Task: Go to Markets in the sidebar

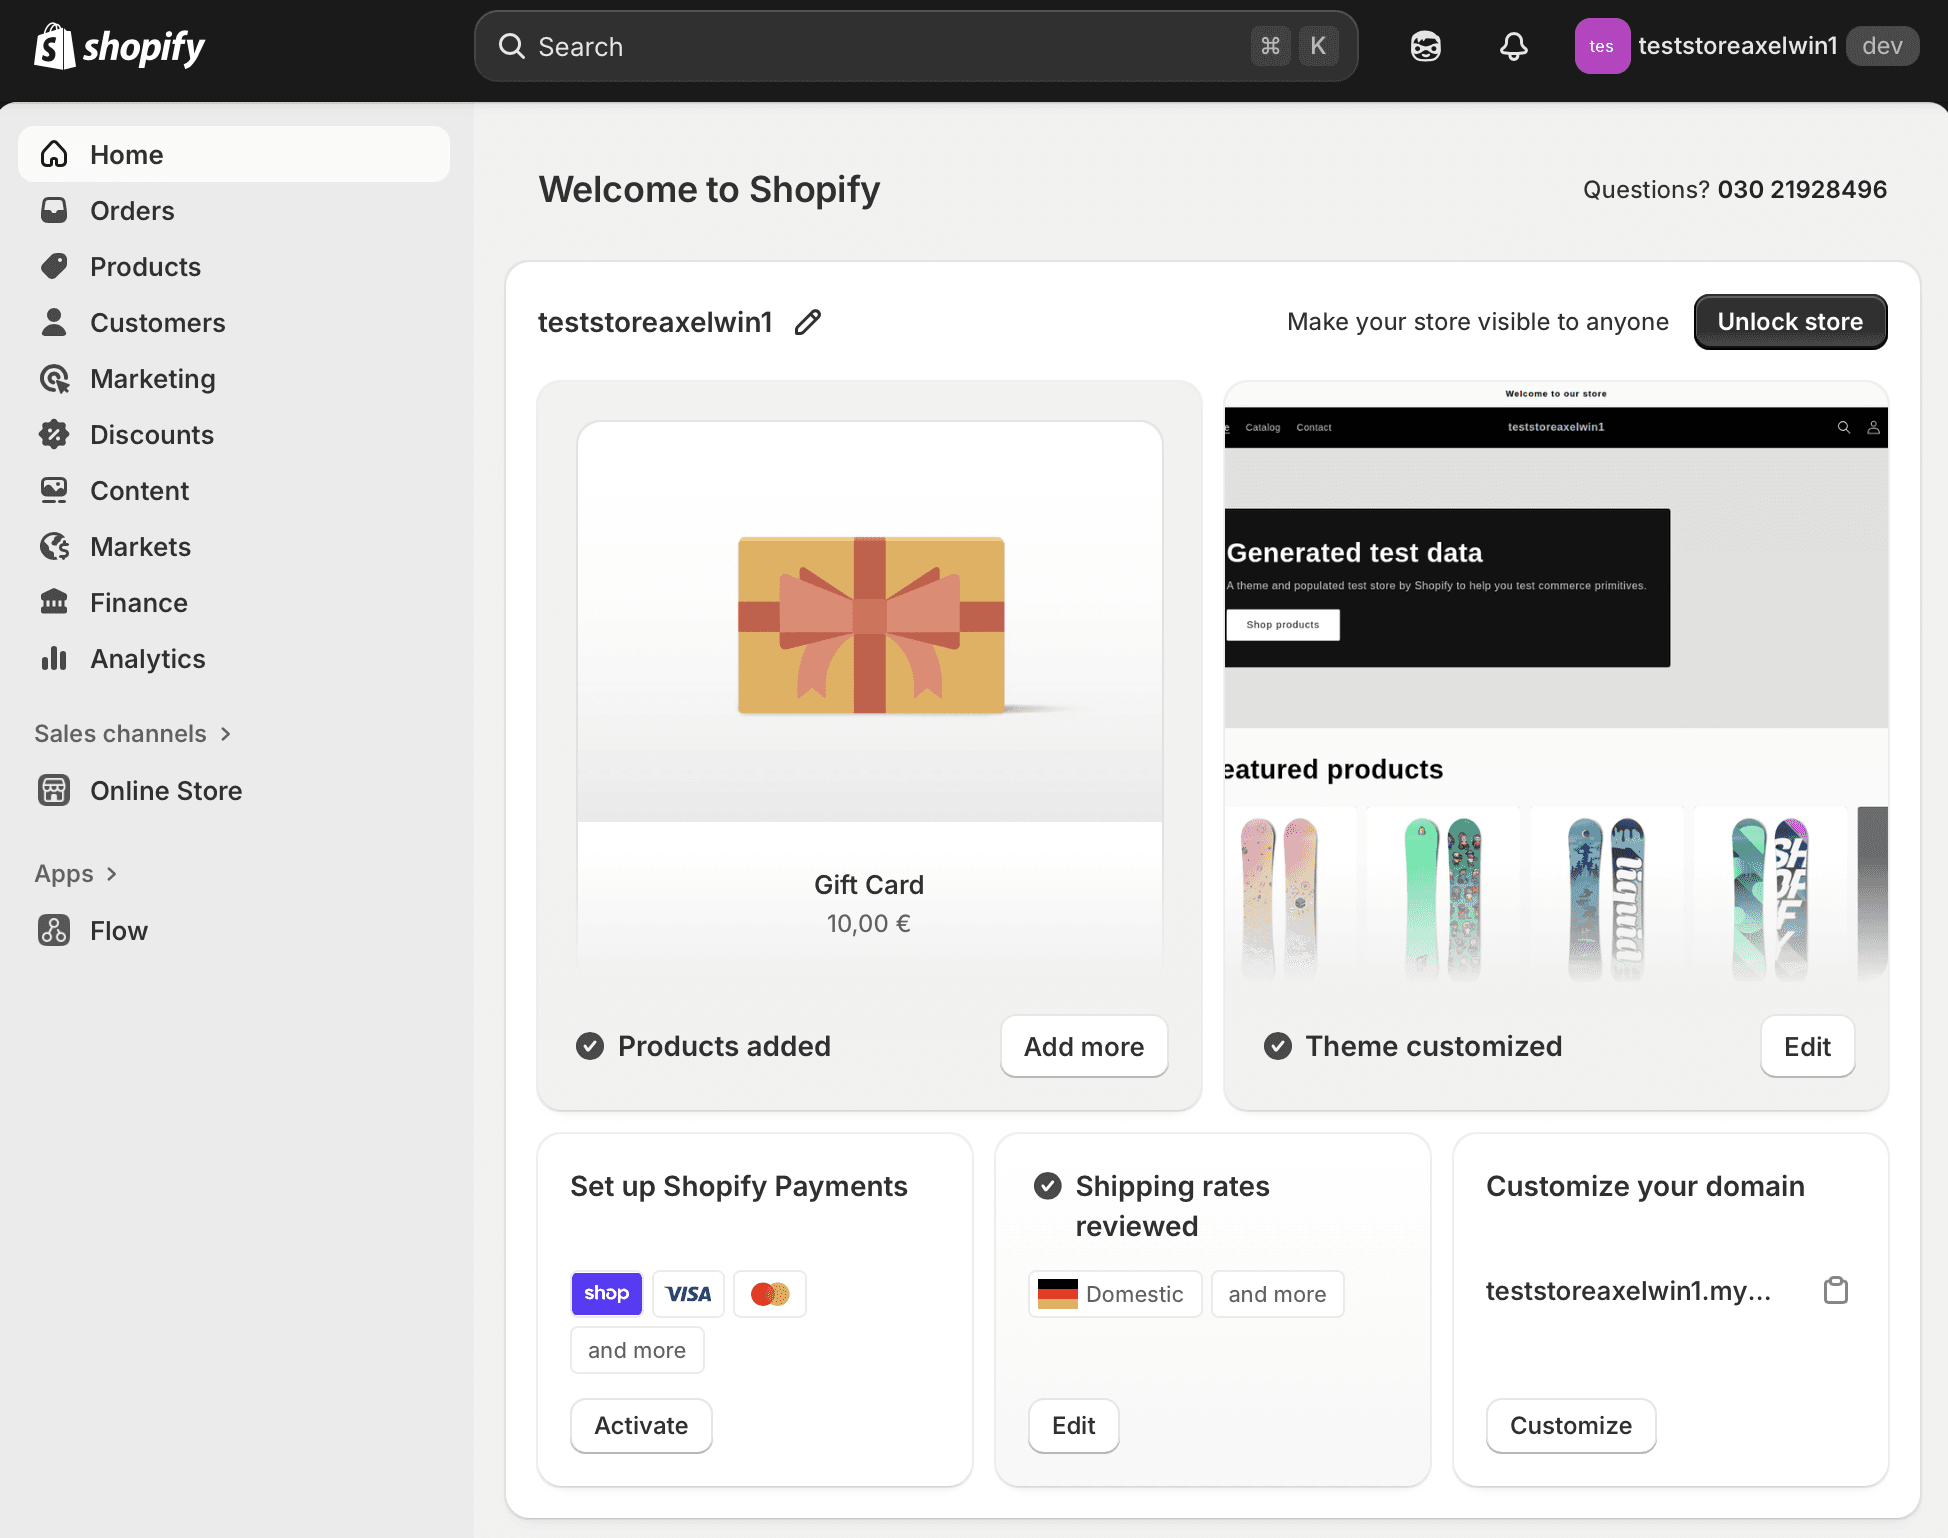Action: (x=234, y=546)
